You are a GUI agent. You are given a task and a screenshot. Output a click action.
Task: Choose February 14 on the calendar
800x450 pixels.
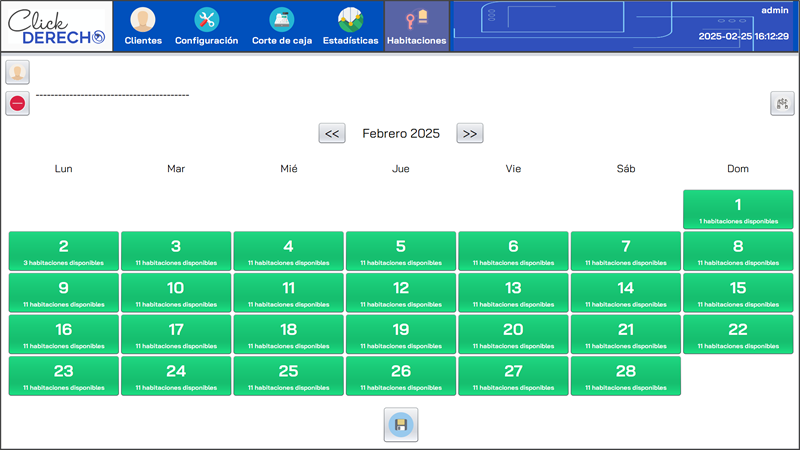(625, 292)
